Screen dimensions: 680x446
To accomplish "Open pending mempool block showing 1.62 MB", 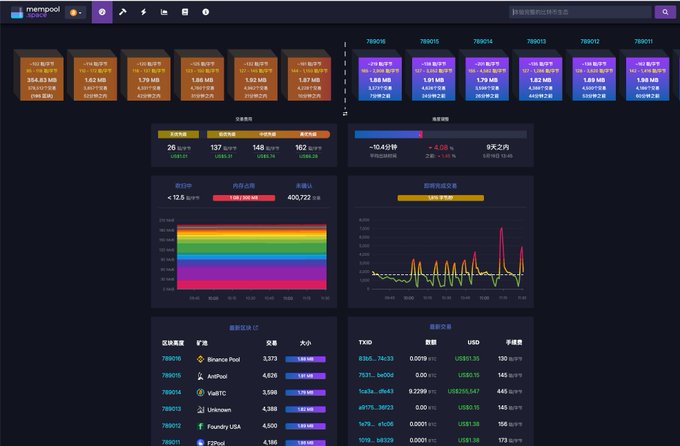I will [95, 79].
